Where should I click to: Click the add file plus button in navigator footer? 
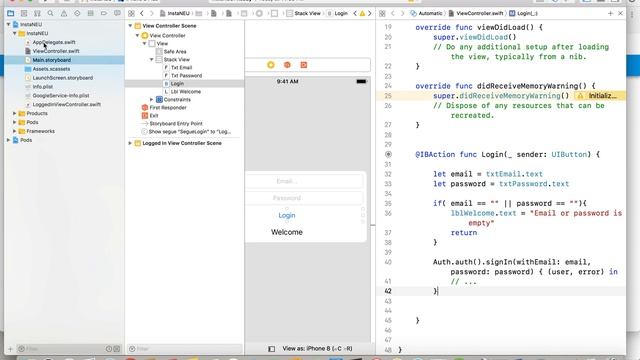point(10,349)
